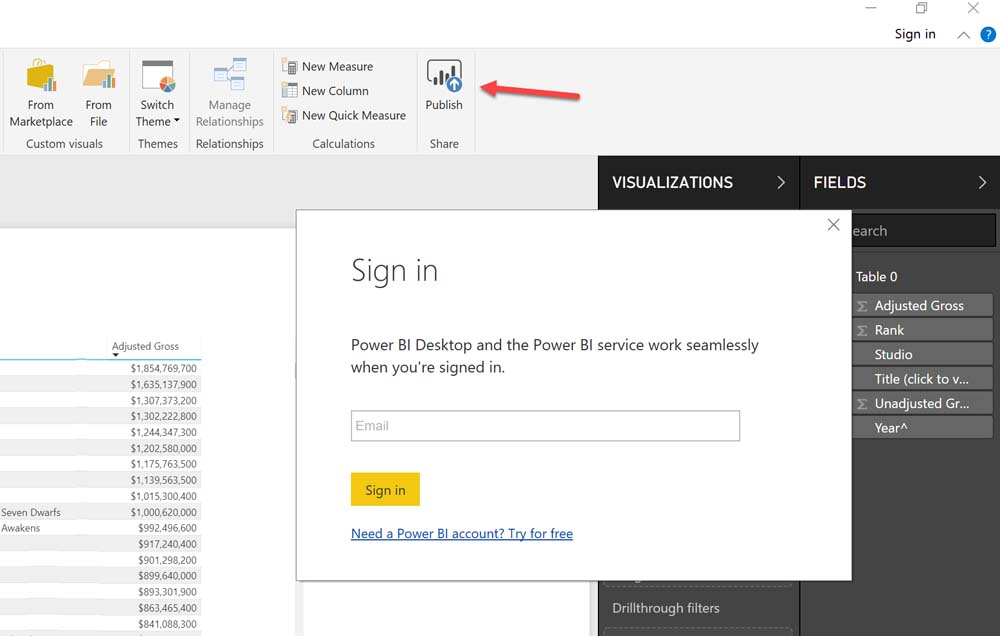
Task: Open the Switch Theme dropdown
Action: tap(158, 93)
